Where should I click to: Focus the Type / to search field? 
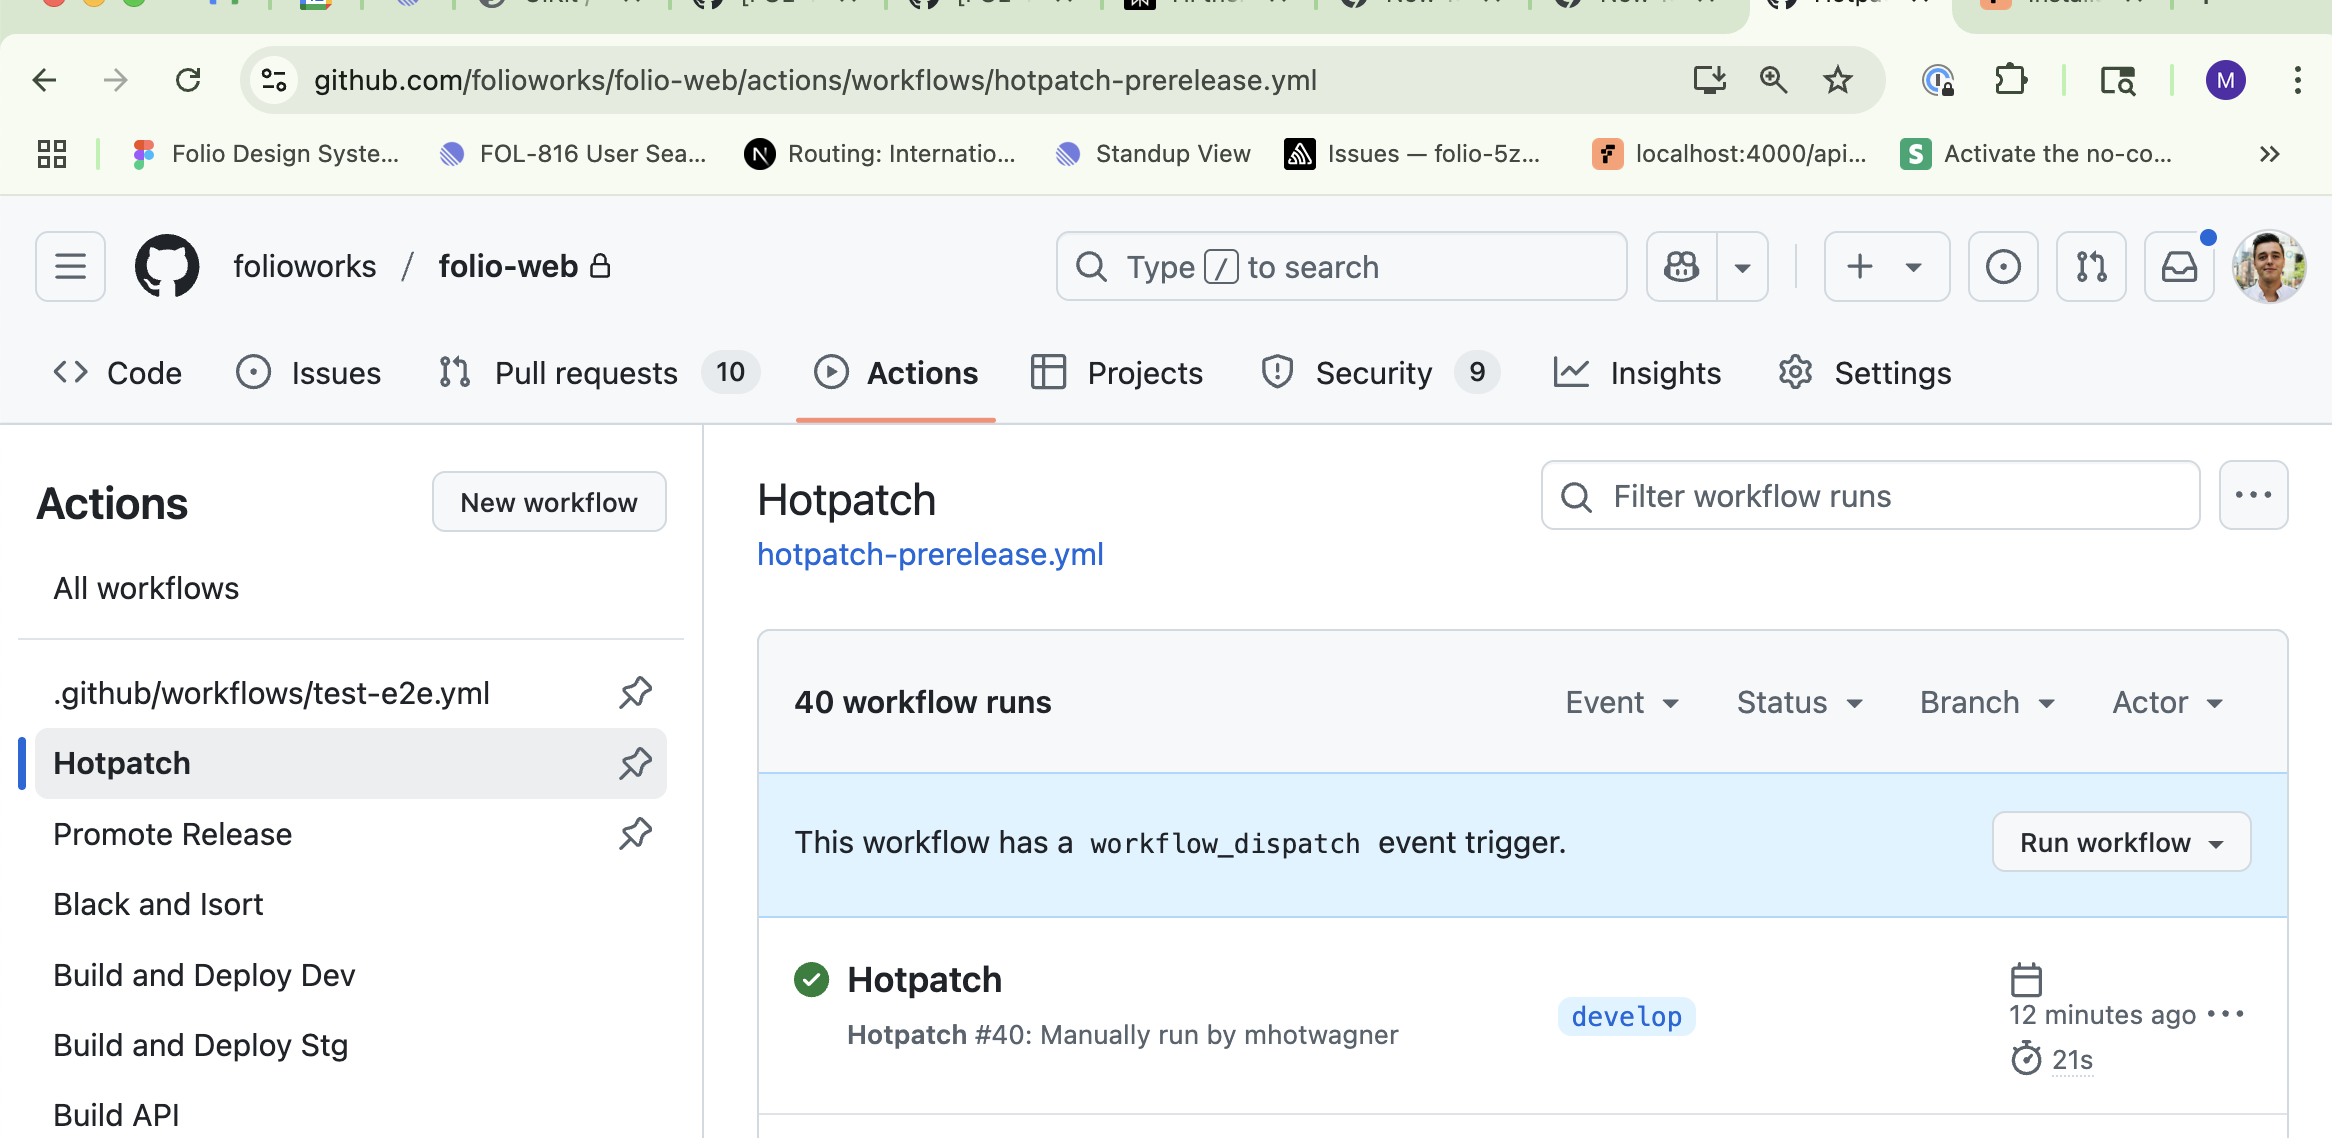(x=1341, y=266)
